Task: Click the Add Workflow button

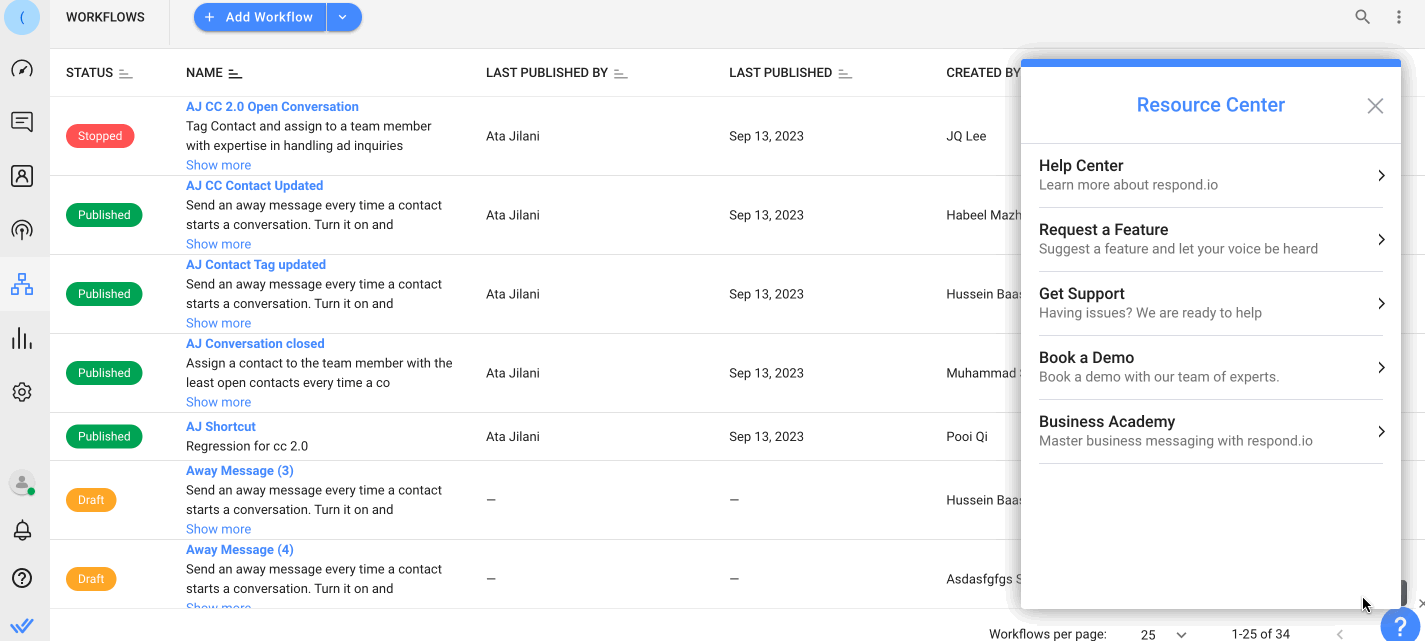Action: (x=260, y=17)
